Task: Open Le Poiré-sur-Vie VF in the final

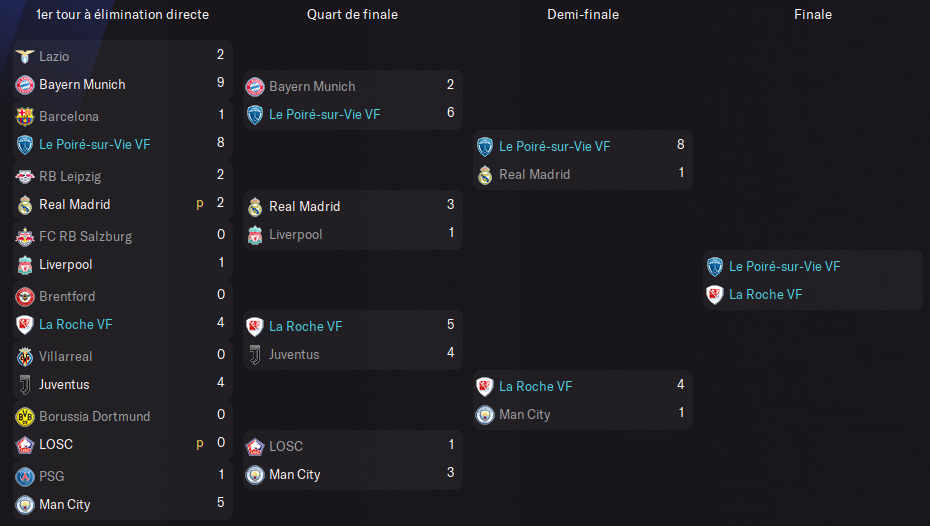Action: pos(784,267)
